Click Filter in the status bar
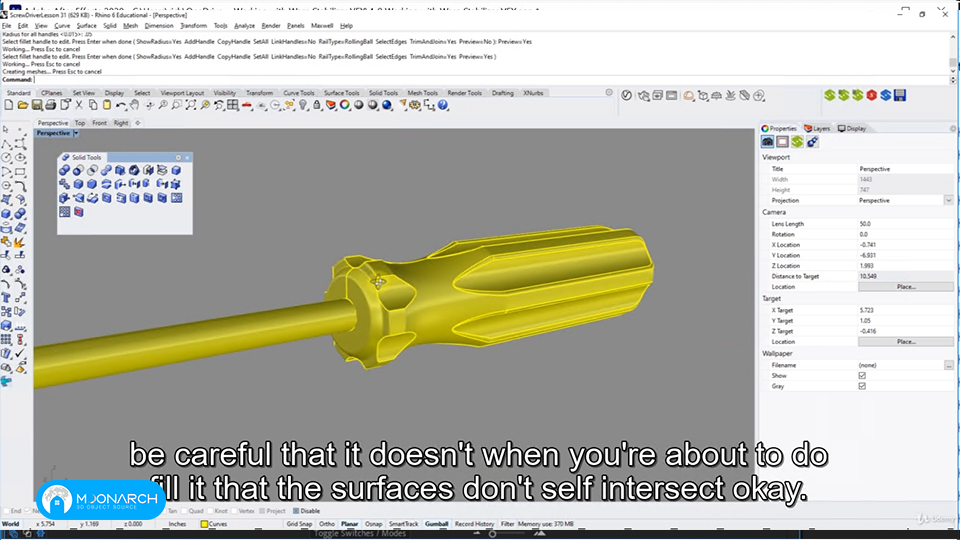This screenshot has height=540, width=960. point(508,524)
